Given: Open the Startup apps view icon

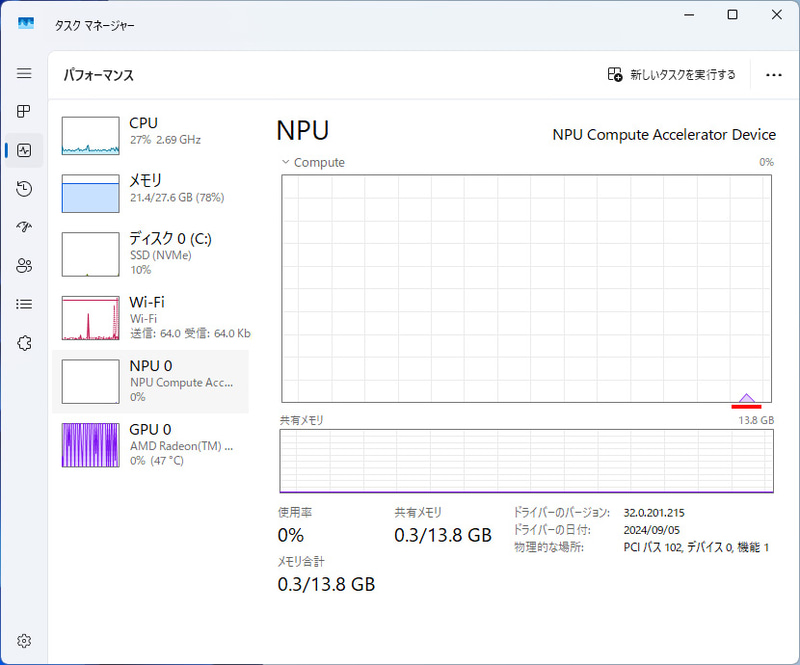Looking at the screenshot, I should [x=24, y=227].
